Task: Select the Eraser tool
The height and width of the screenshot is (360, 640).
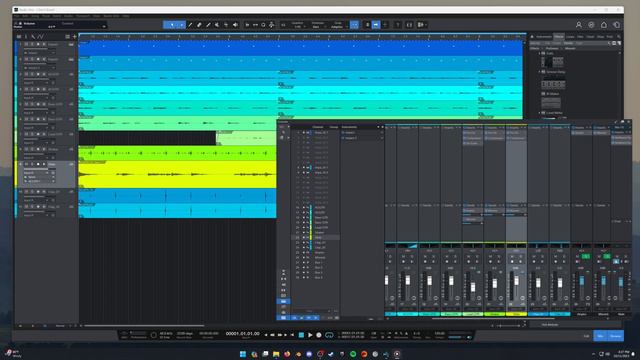Action: click(199, 25)
